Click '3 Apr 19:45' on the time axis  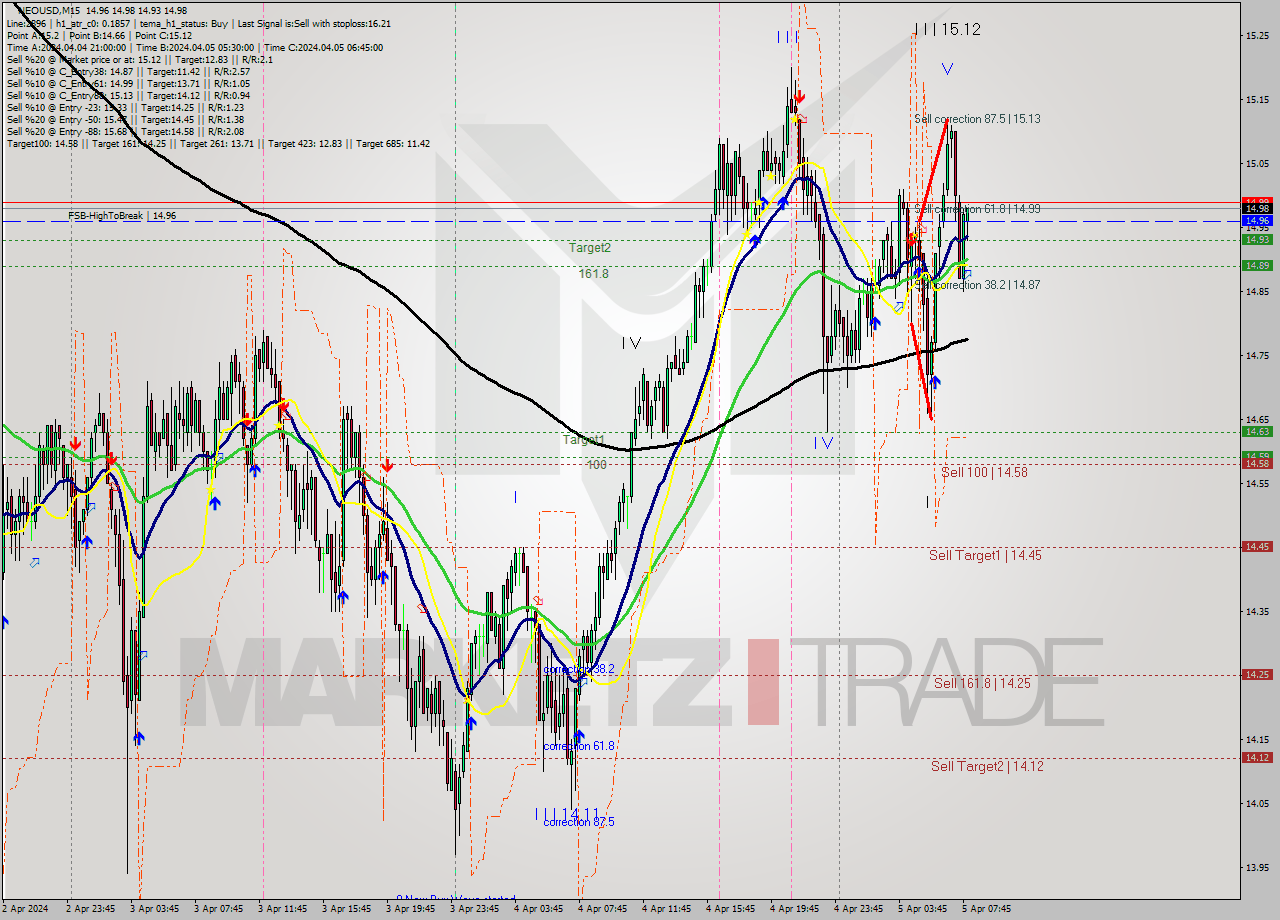coord(411,909)
